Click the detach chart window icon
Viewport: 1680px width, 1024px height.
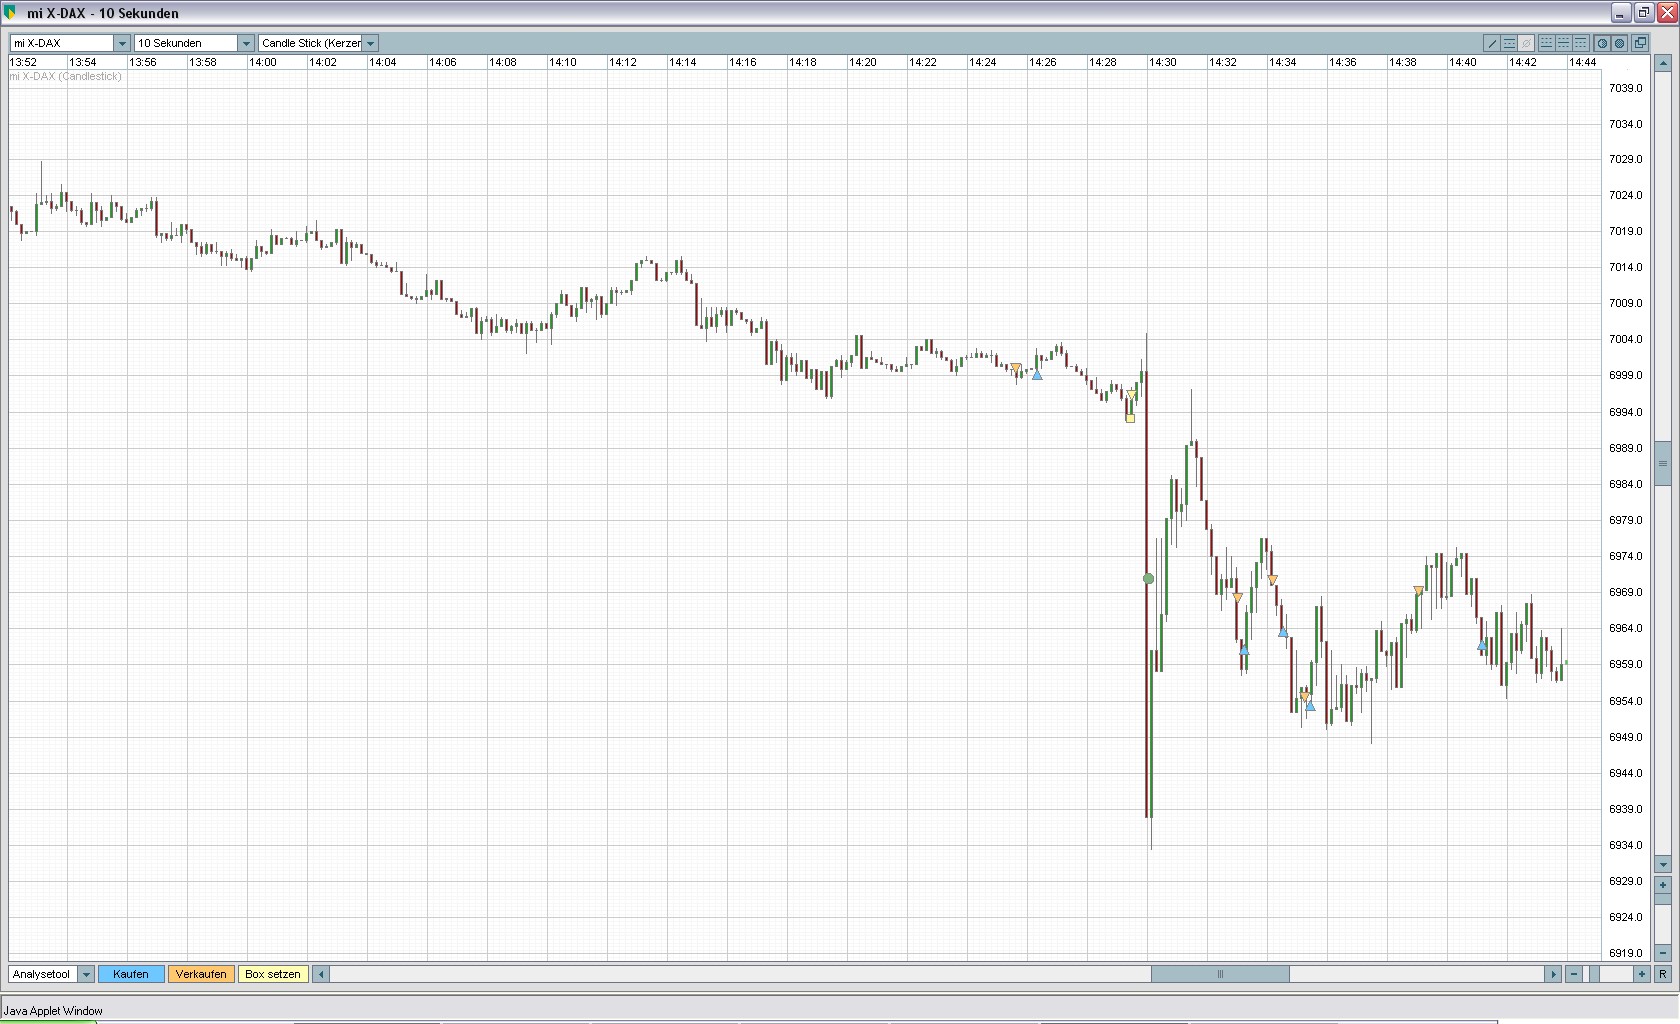[x=1640, y=43]
